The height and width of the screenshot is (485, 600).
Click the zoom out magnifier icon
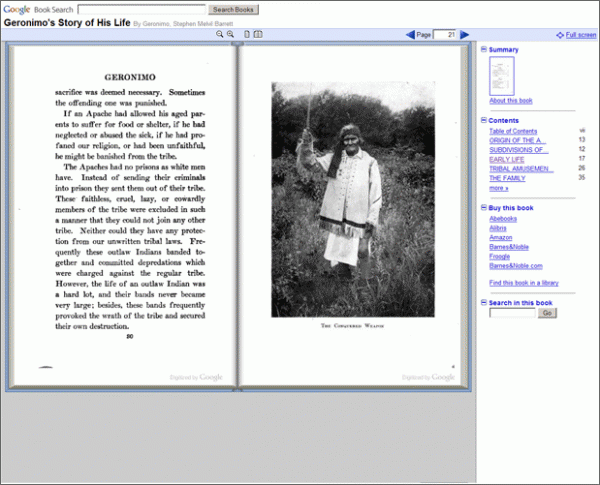pyautogui.click(x=231, y=35)
